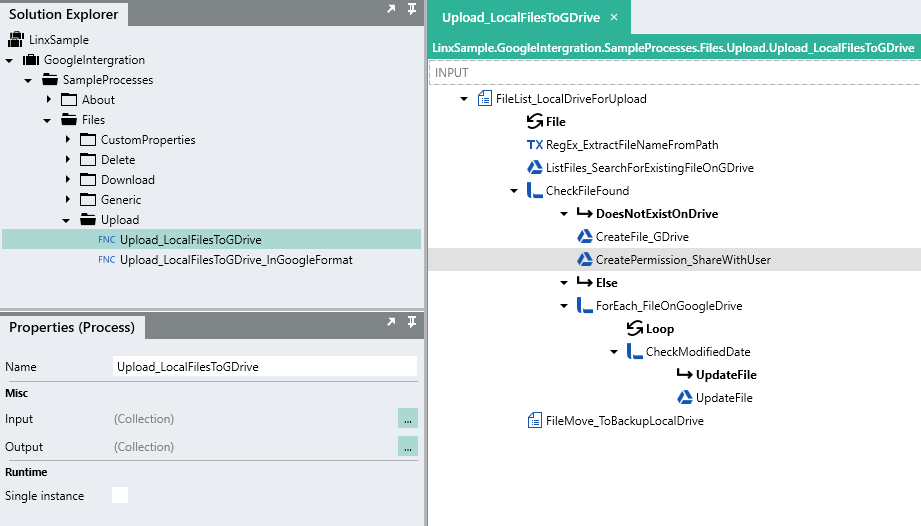Collapse the SampleProcesses folder

28,80
